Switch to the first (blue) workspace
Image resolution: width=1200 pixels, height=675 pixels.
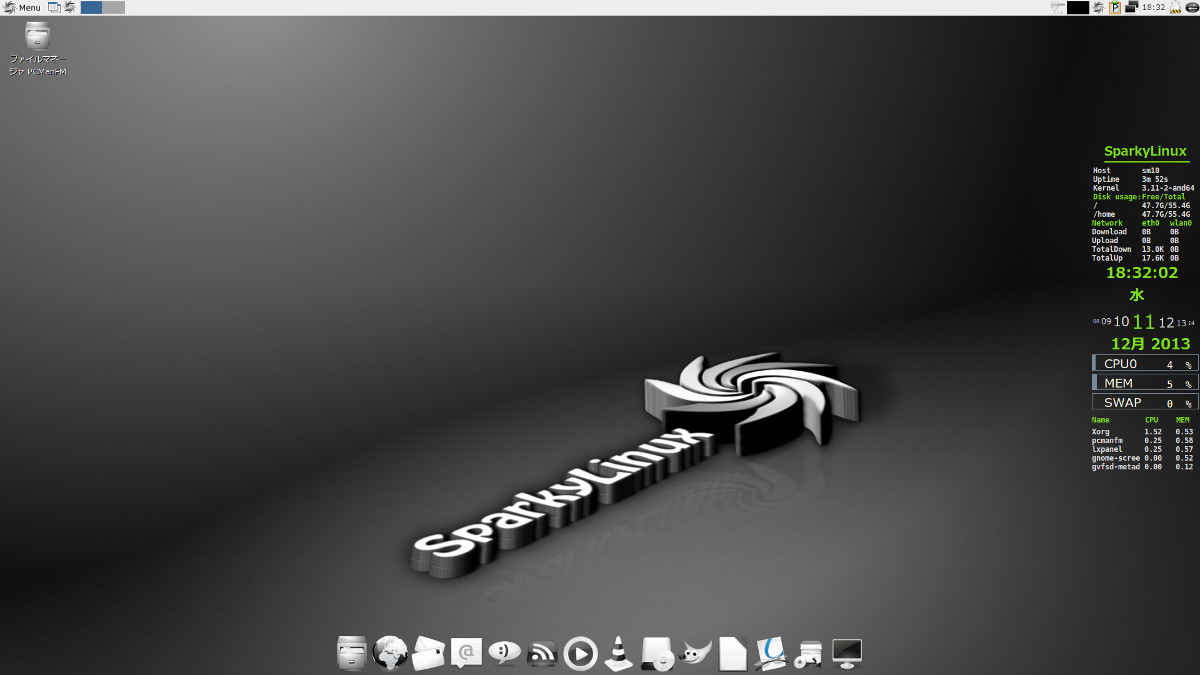pos(92,7)
